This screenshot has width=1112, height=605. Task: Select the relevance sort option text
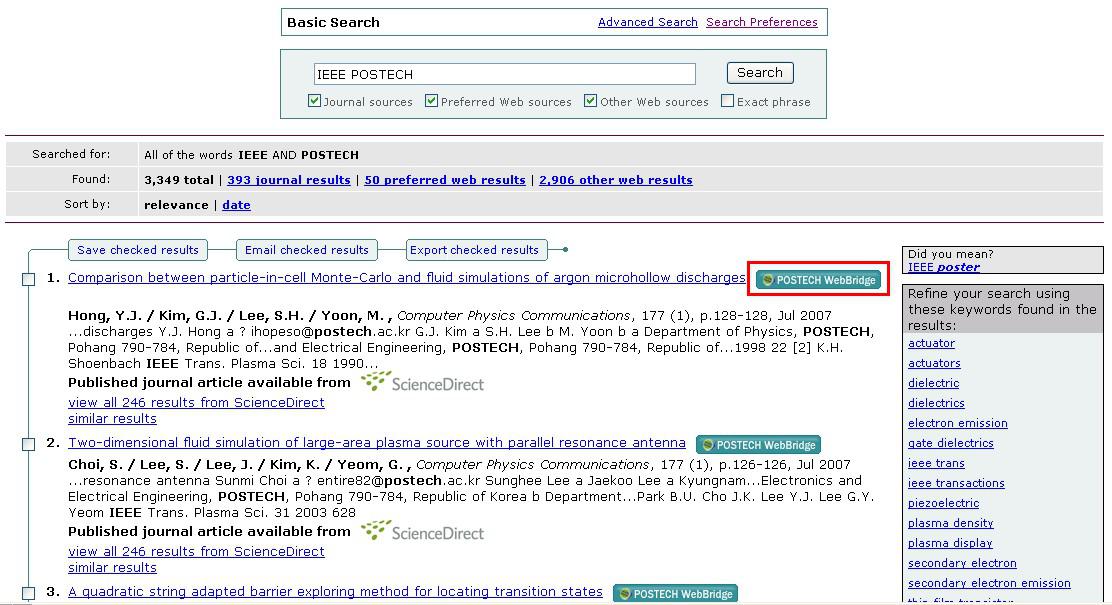coord(176,205)
